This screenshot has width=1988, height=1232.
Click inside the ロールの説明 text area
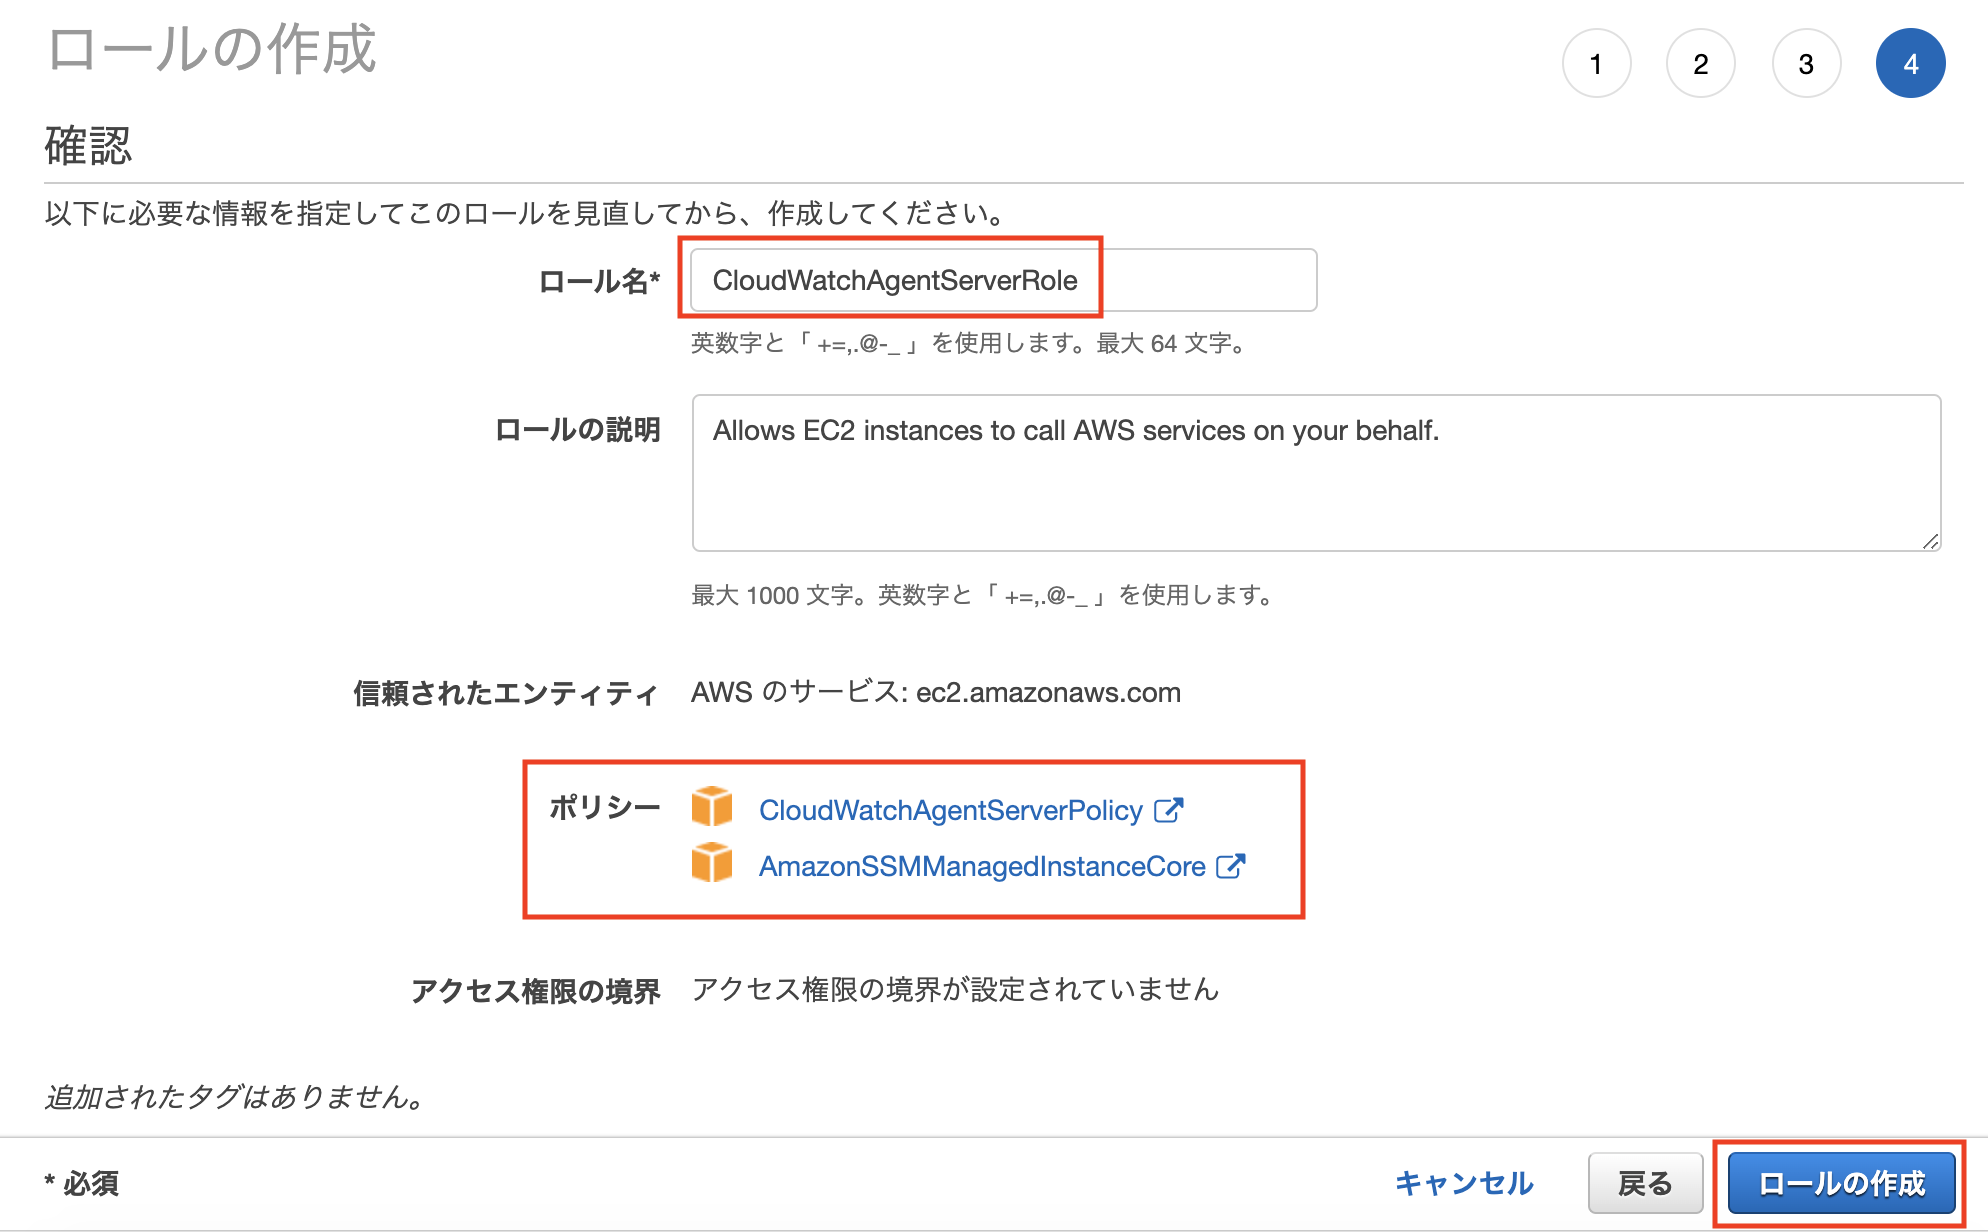pyautogui.click(x=1316, y=473)
